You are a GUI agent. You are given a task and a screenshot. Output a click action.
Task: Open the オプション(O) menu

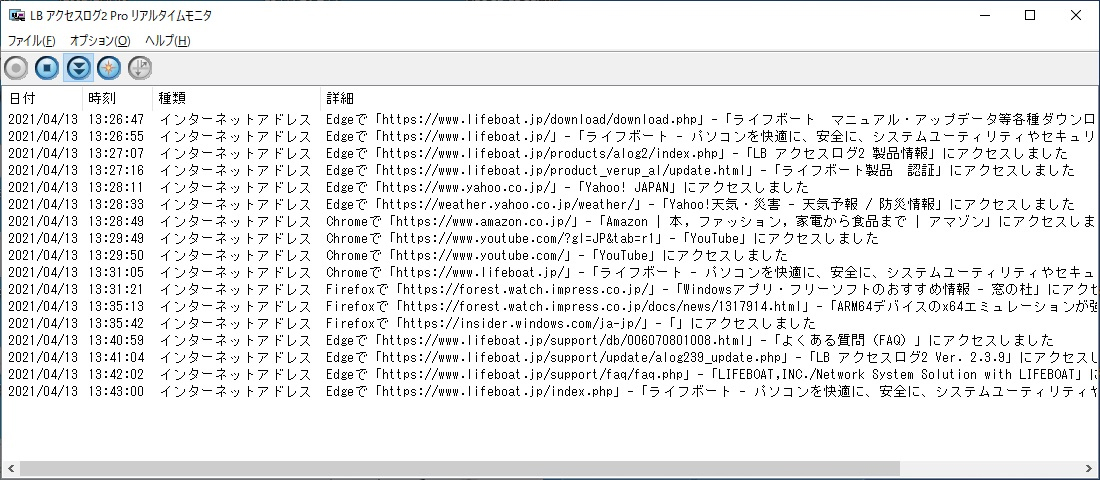[100, 41]
